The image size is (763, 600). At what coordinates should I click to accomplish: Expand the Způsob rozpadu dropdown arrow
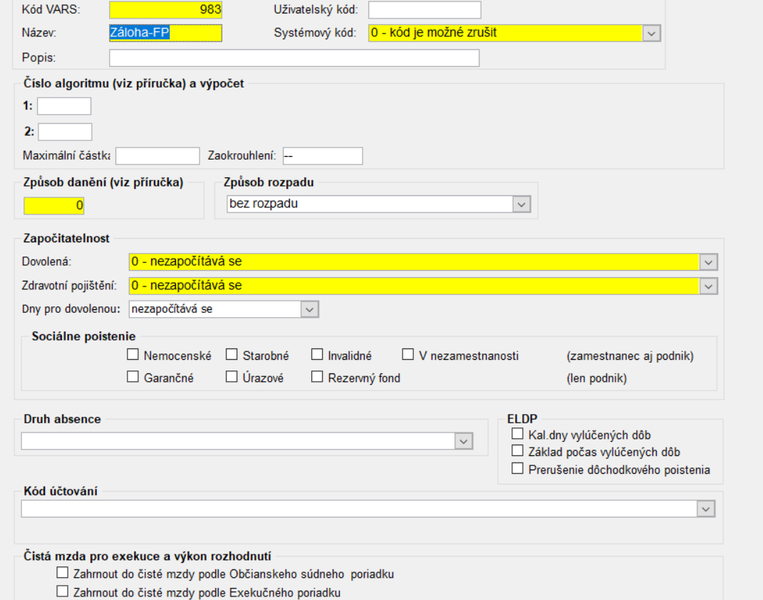coord(521,204)
